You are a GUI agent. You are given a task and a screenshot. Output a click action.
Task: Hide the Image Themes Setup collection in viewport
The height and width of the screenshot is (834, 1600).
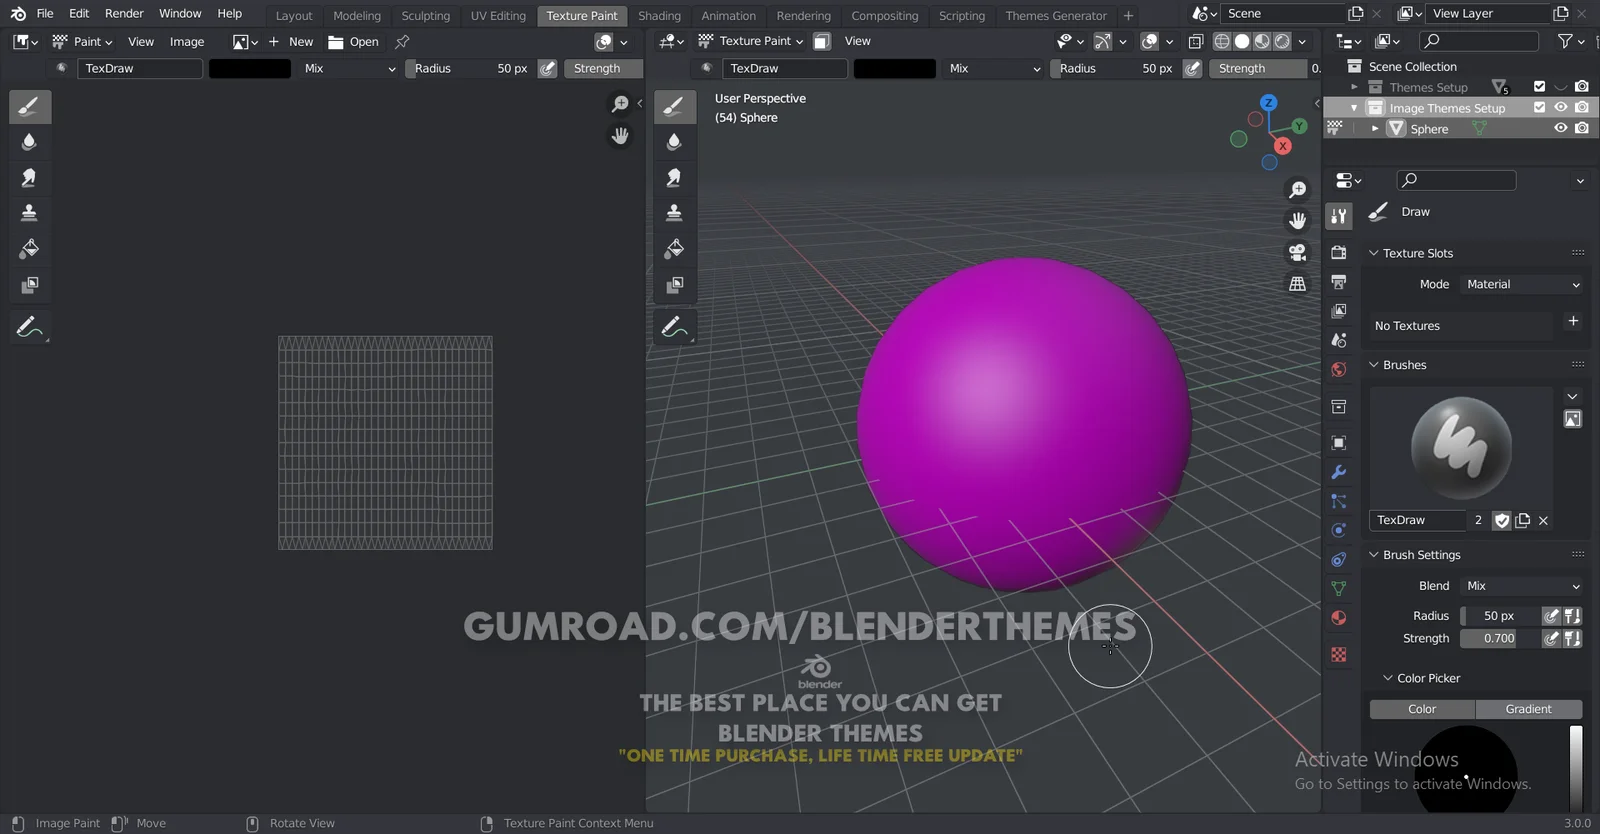(1560, 107)
